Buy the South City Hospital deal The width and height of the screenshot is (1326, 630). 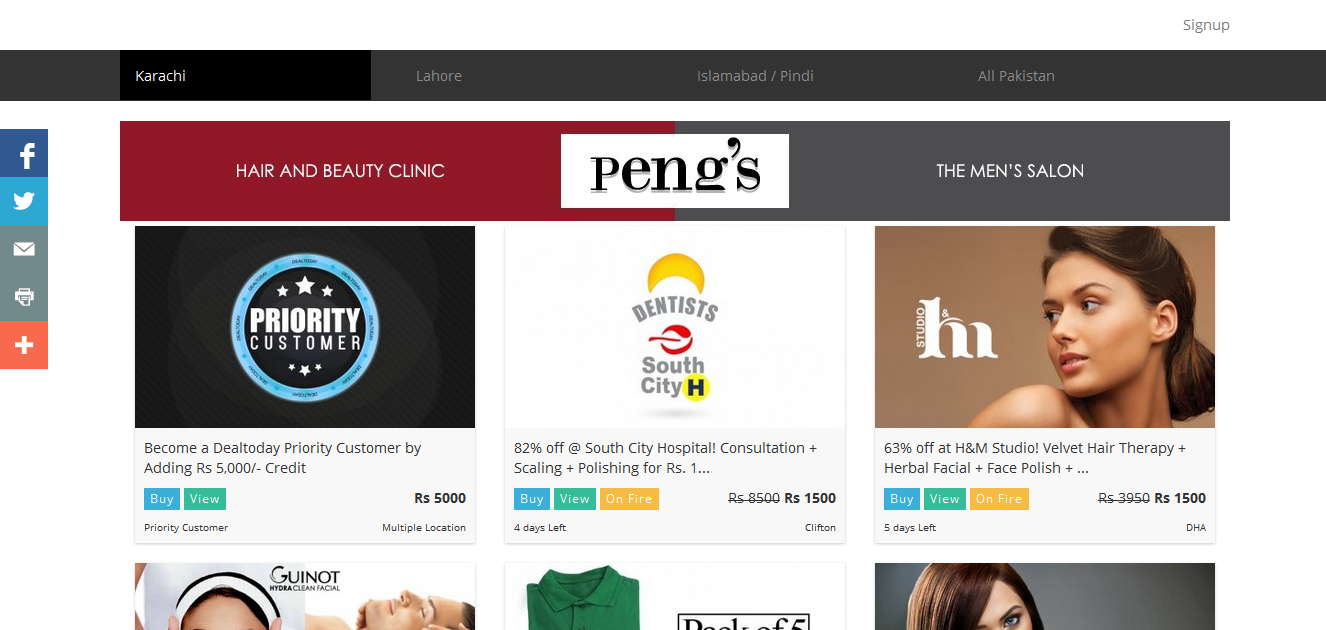coord(532,499)
